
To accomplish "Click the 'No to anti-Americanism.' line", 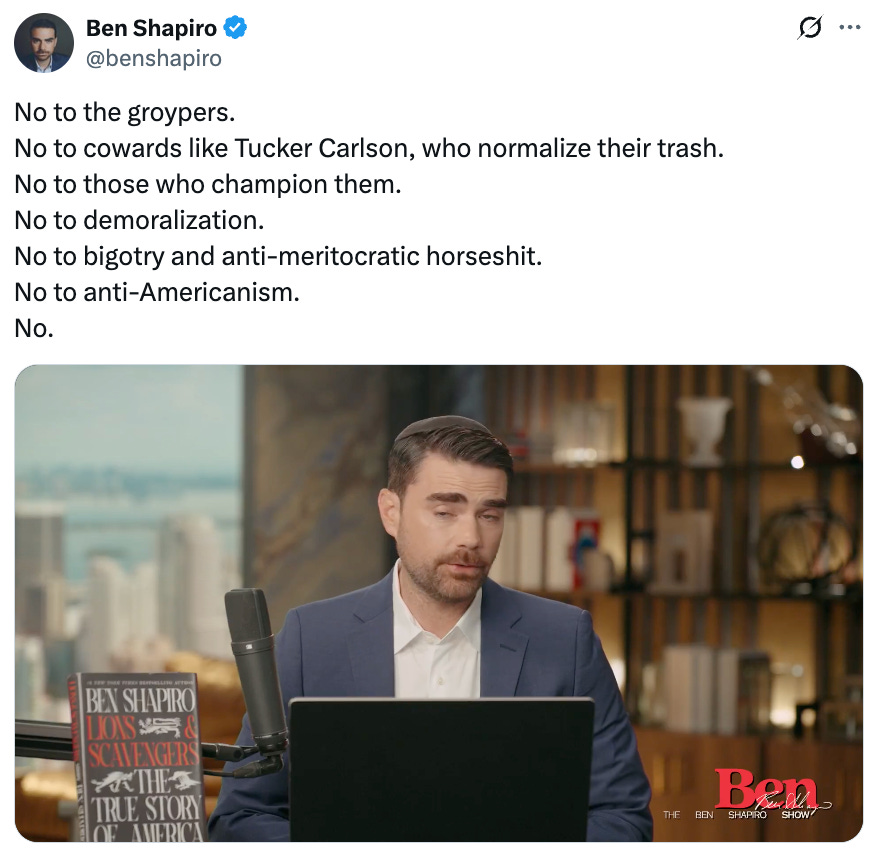I will pos(157,292).
